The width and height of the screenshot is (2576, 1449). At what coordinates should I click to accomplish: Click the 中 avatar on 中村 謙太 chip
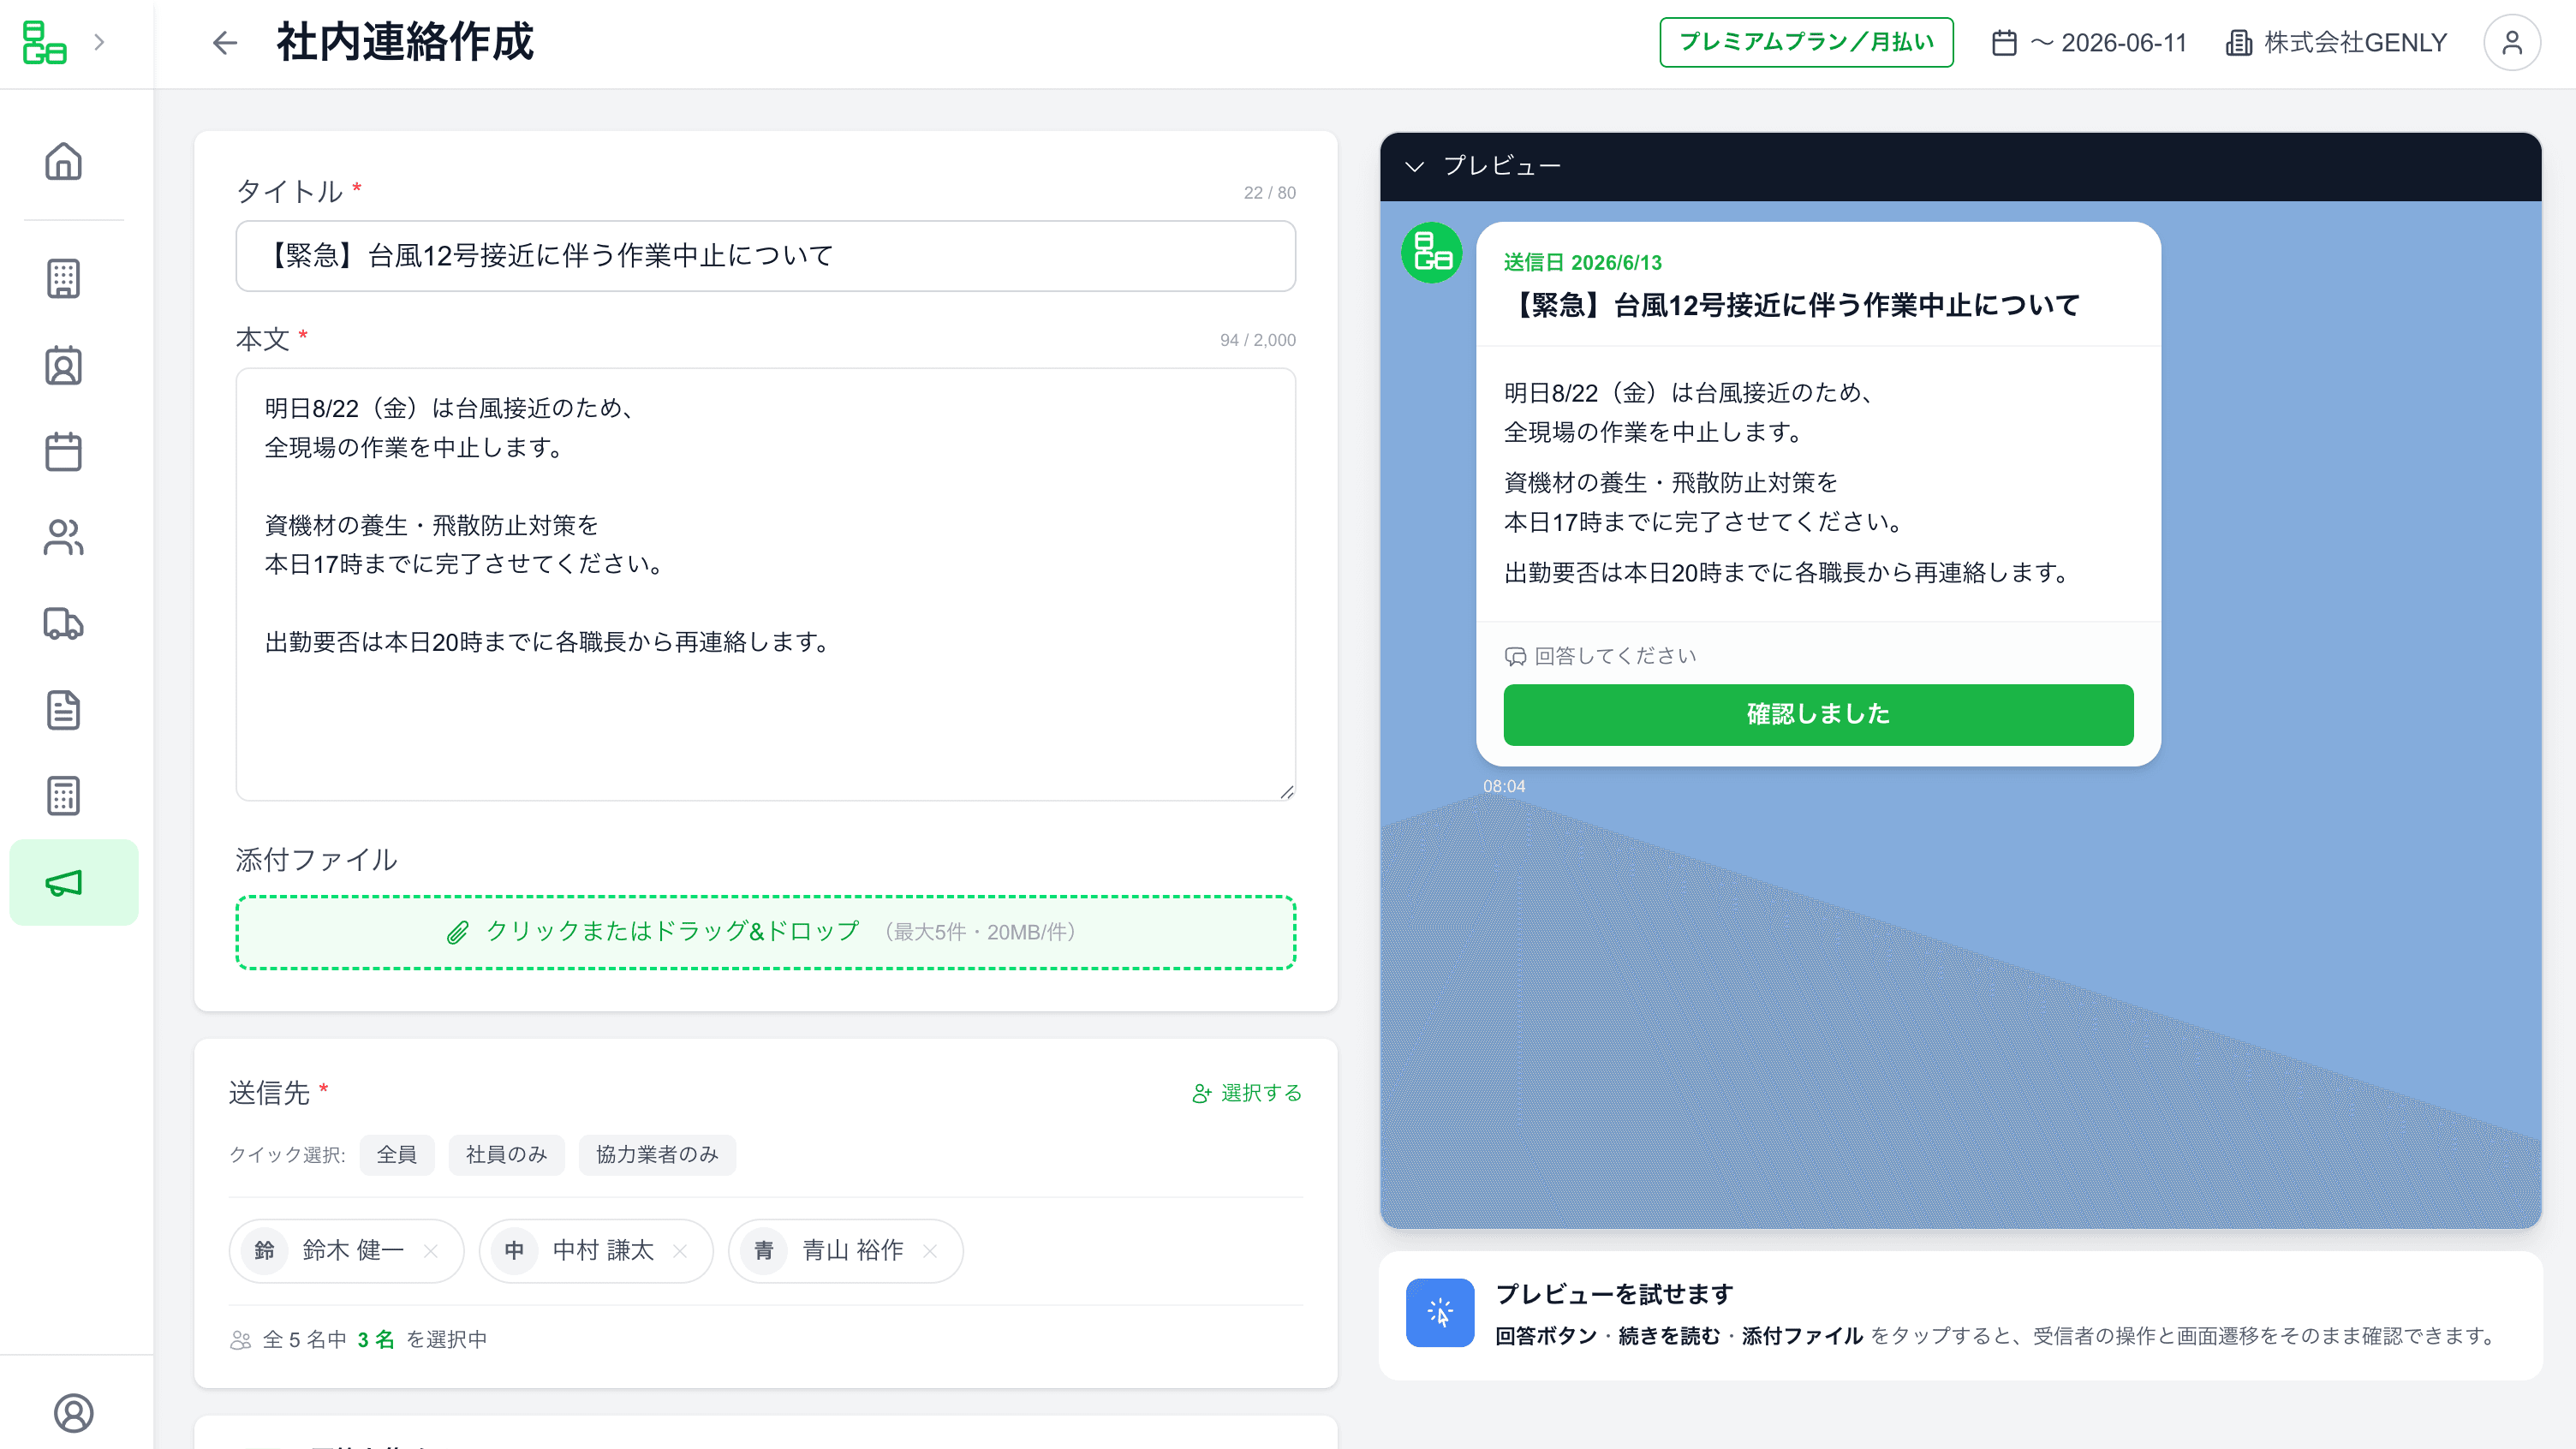tap(514, 1251)
